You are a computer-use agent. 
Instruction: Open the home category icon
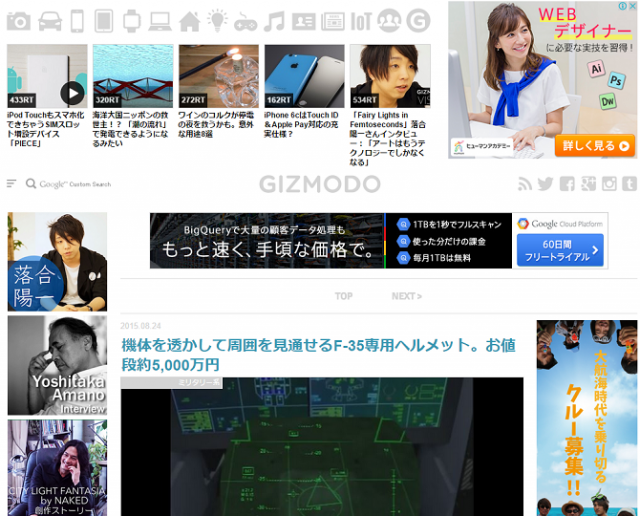point(189,21)
